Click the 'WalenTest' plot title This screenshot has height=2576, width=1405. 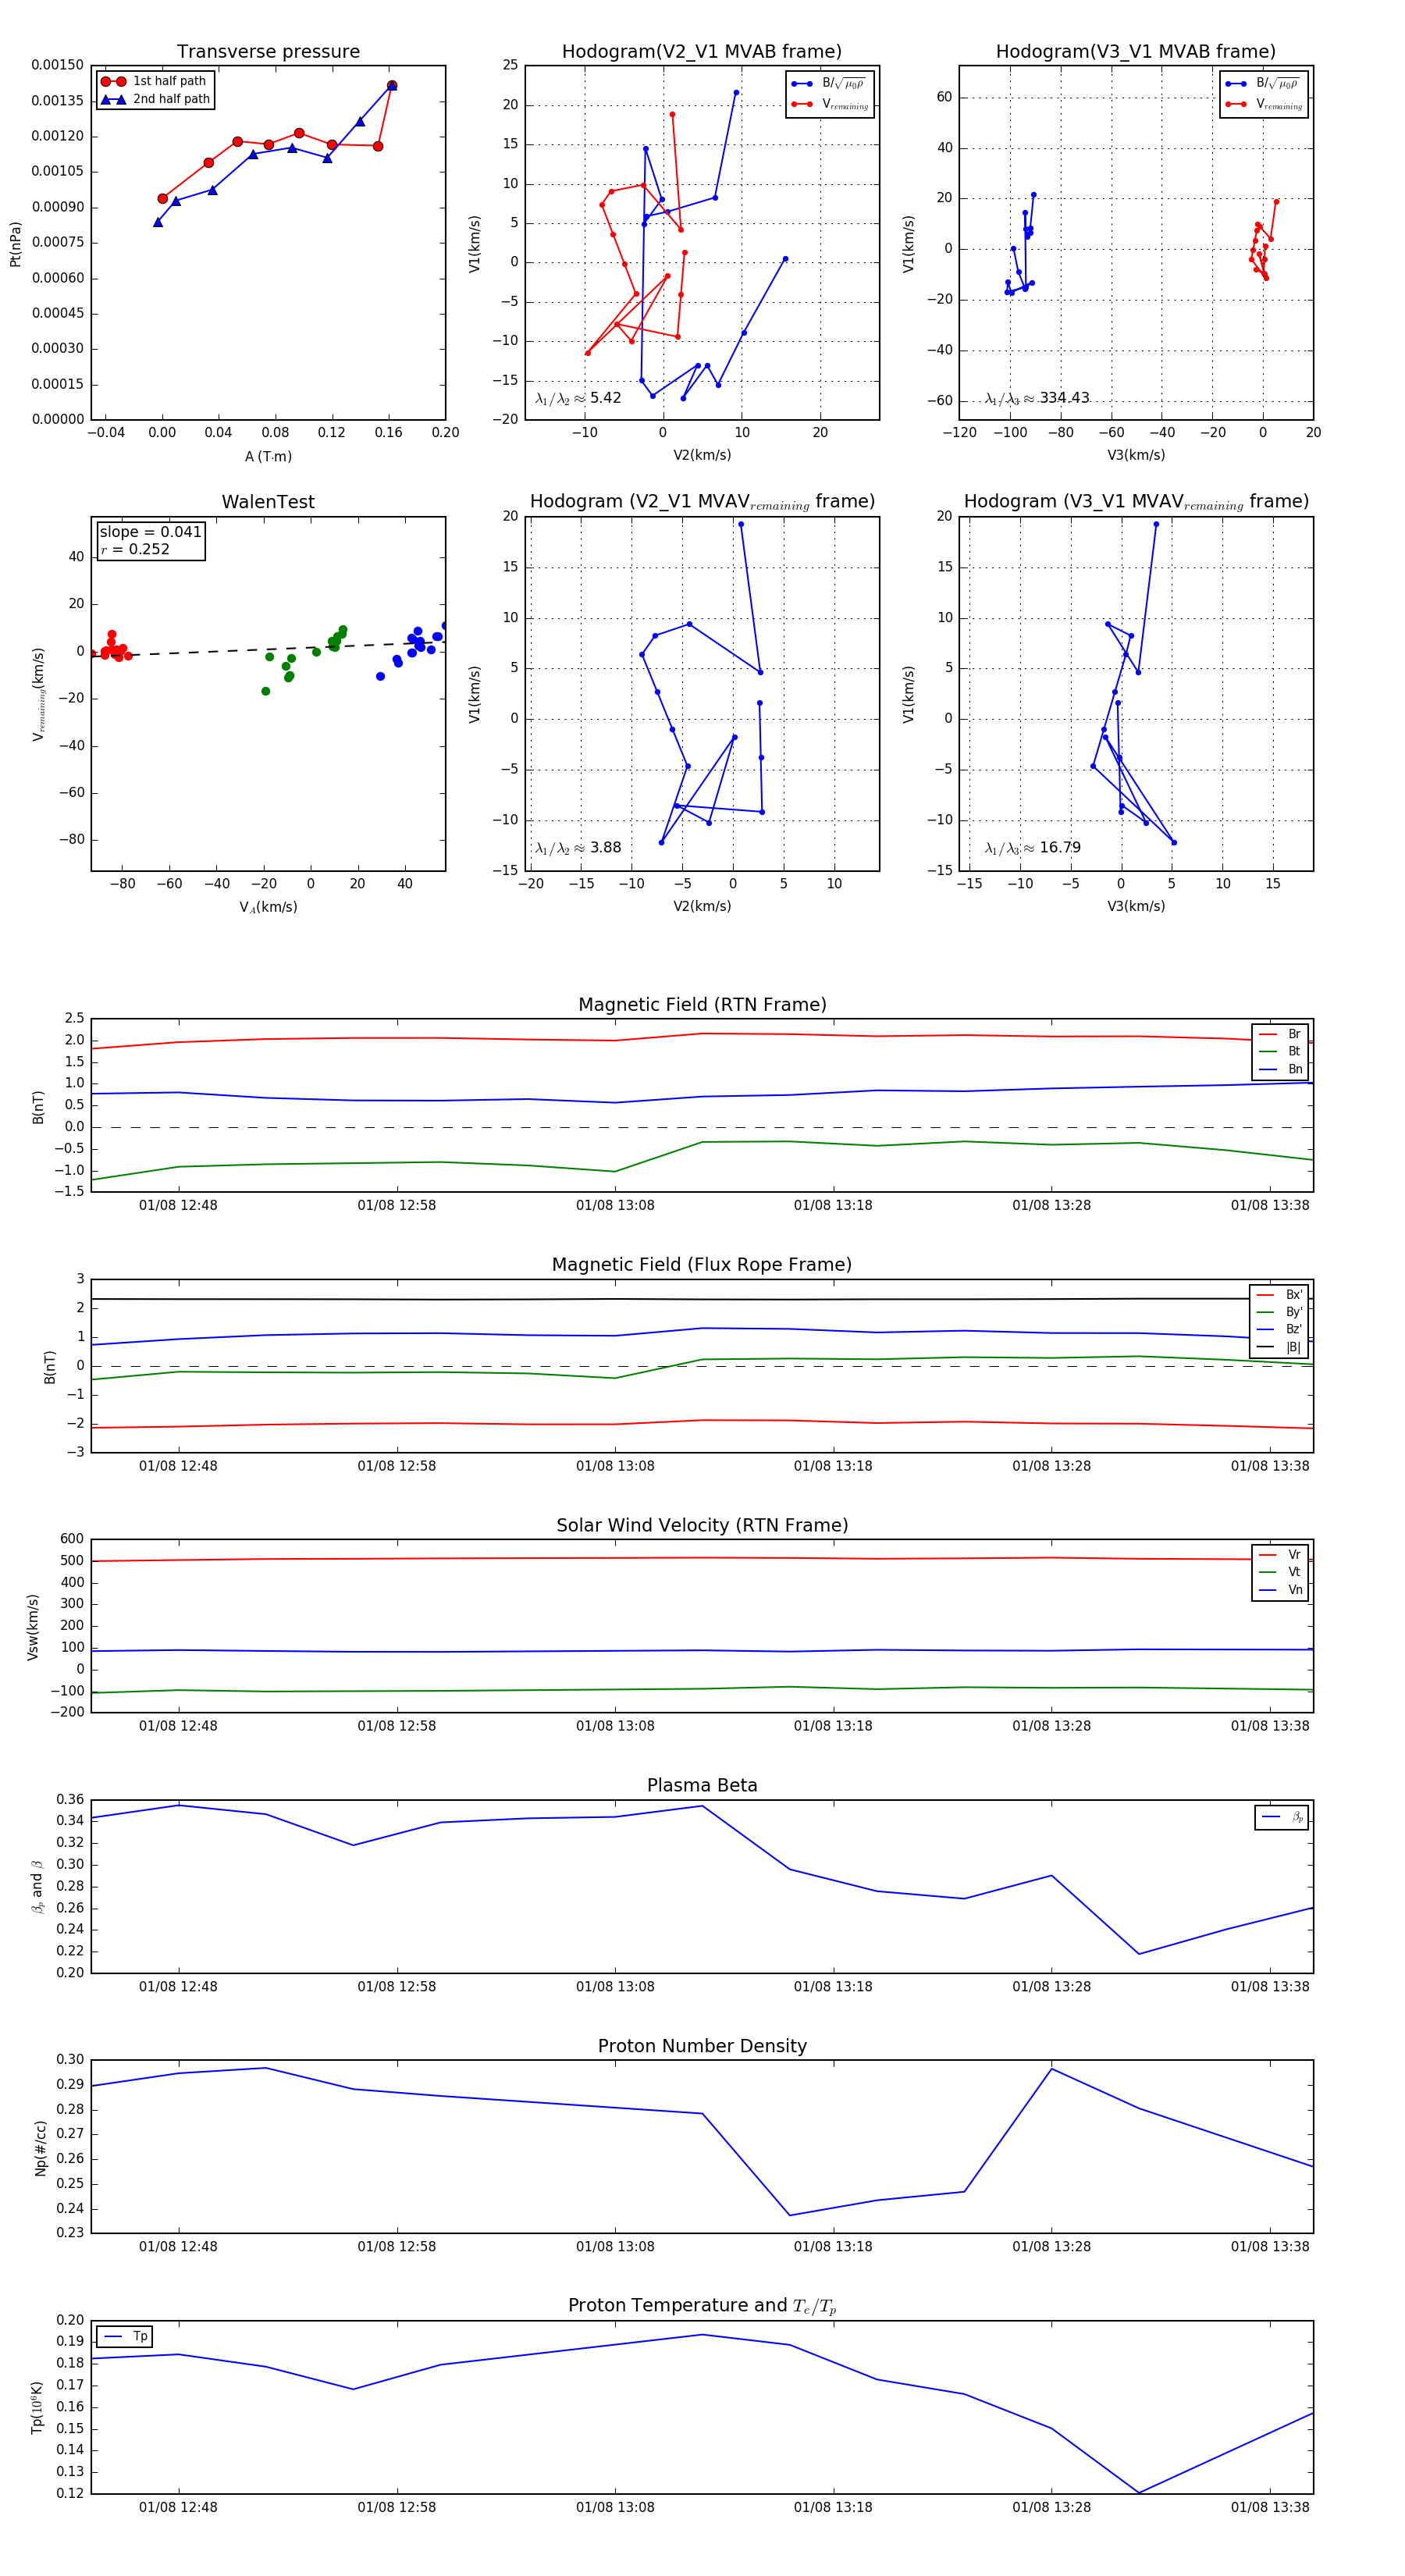click(268, 502)
